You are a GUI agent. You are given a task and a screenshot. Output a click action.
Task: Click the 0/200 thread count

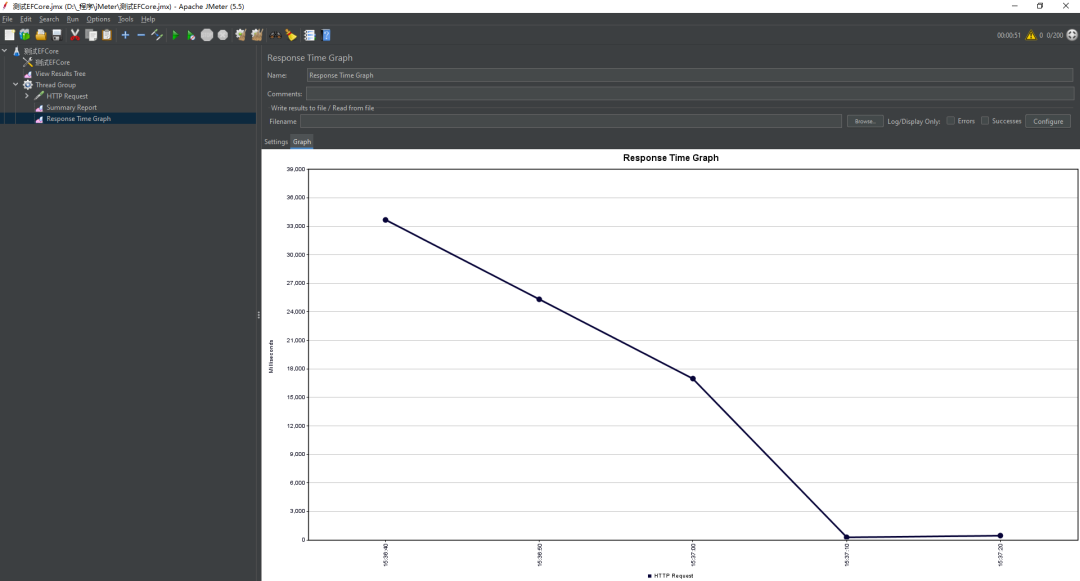coord(1055,35)
